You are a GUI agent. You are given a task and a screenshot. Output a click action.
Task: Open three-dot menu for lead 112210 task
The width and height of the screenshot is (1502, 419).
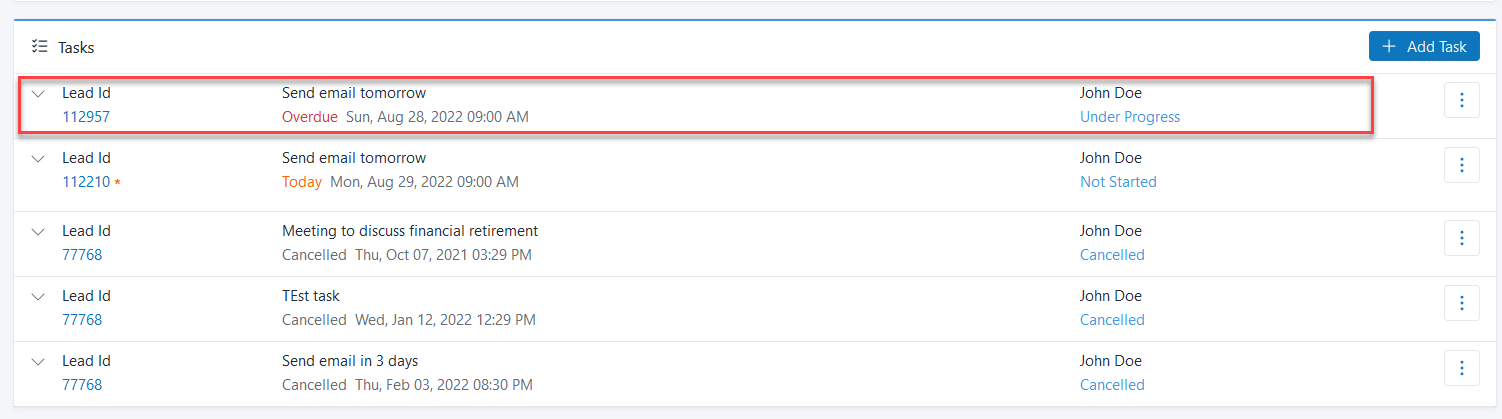pos(1461,165)
